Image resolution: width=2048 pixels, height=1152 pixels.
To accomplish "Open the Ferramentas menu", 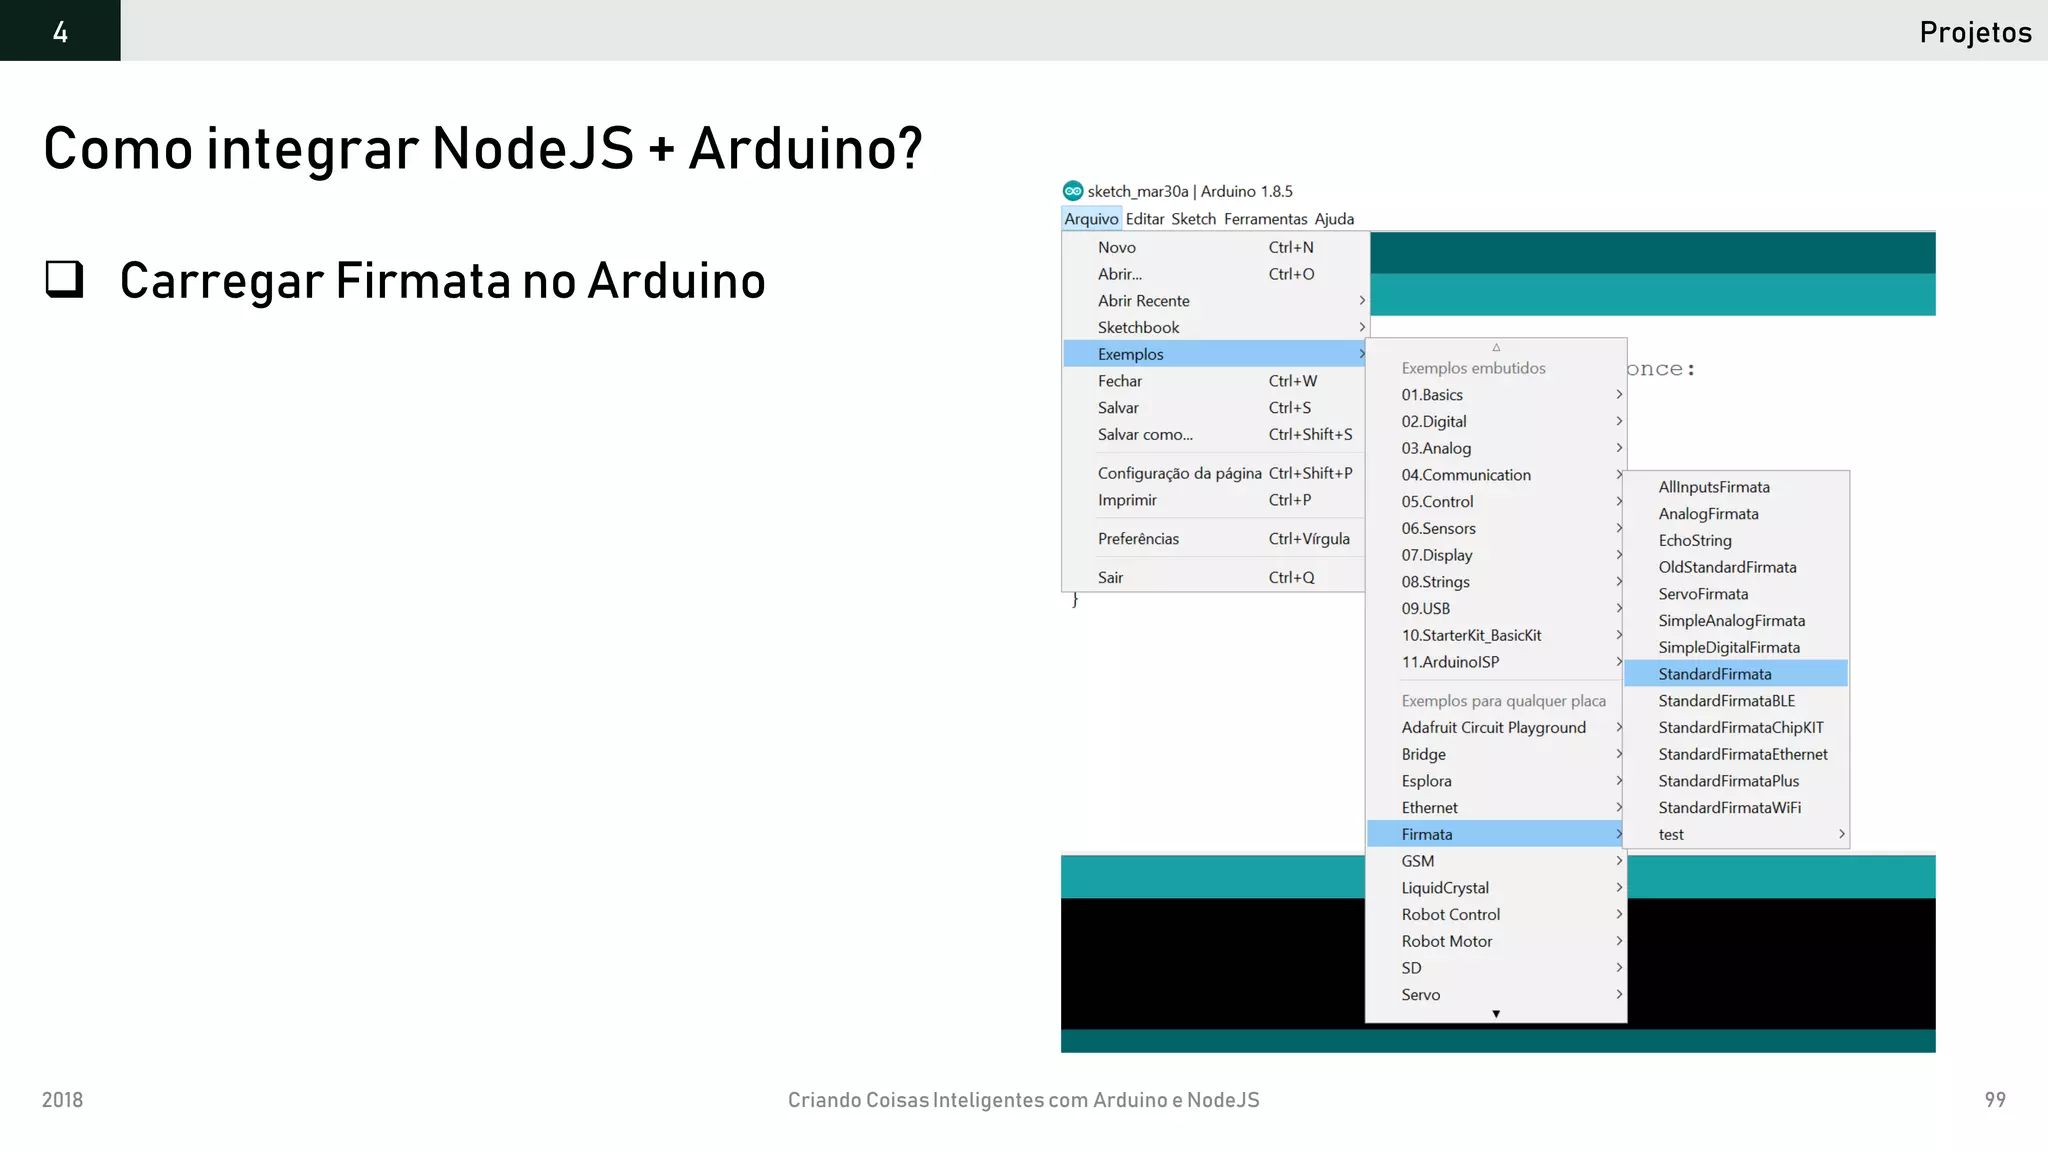I will click(1265, 219).
